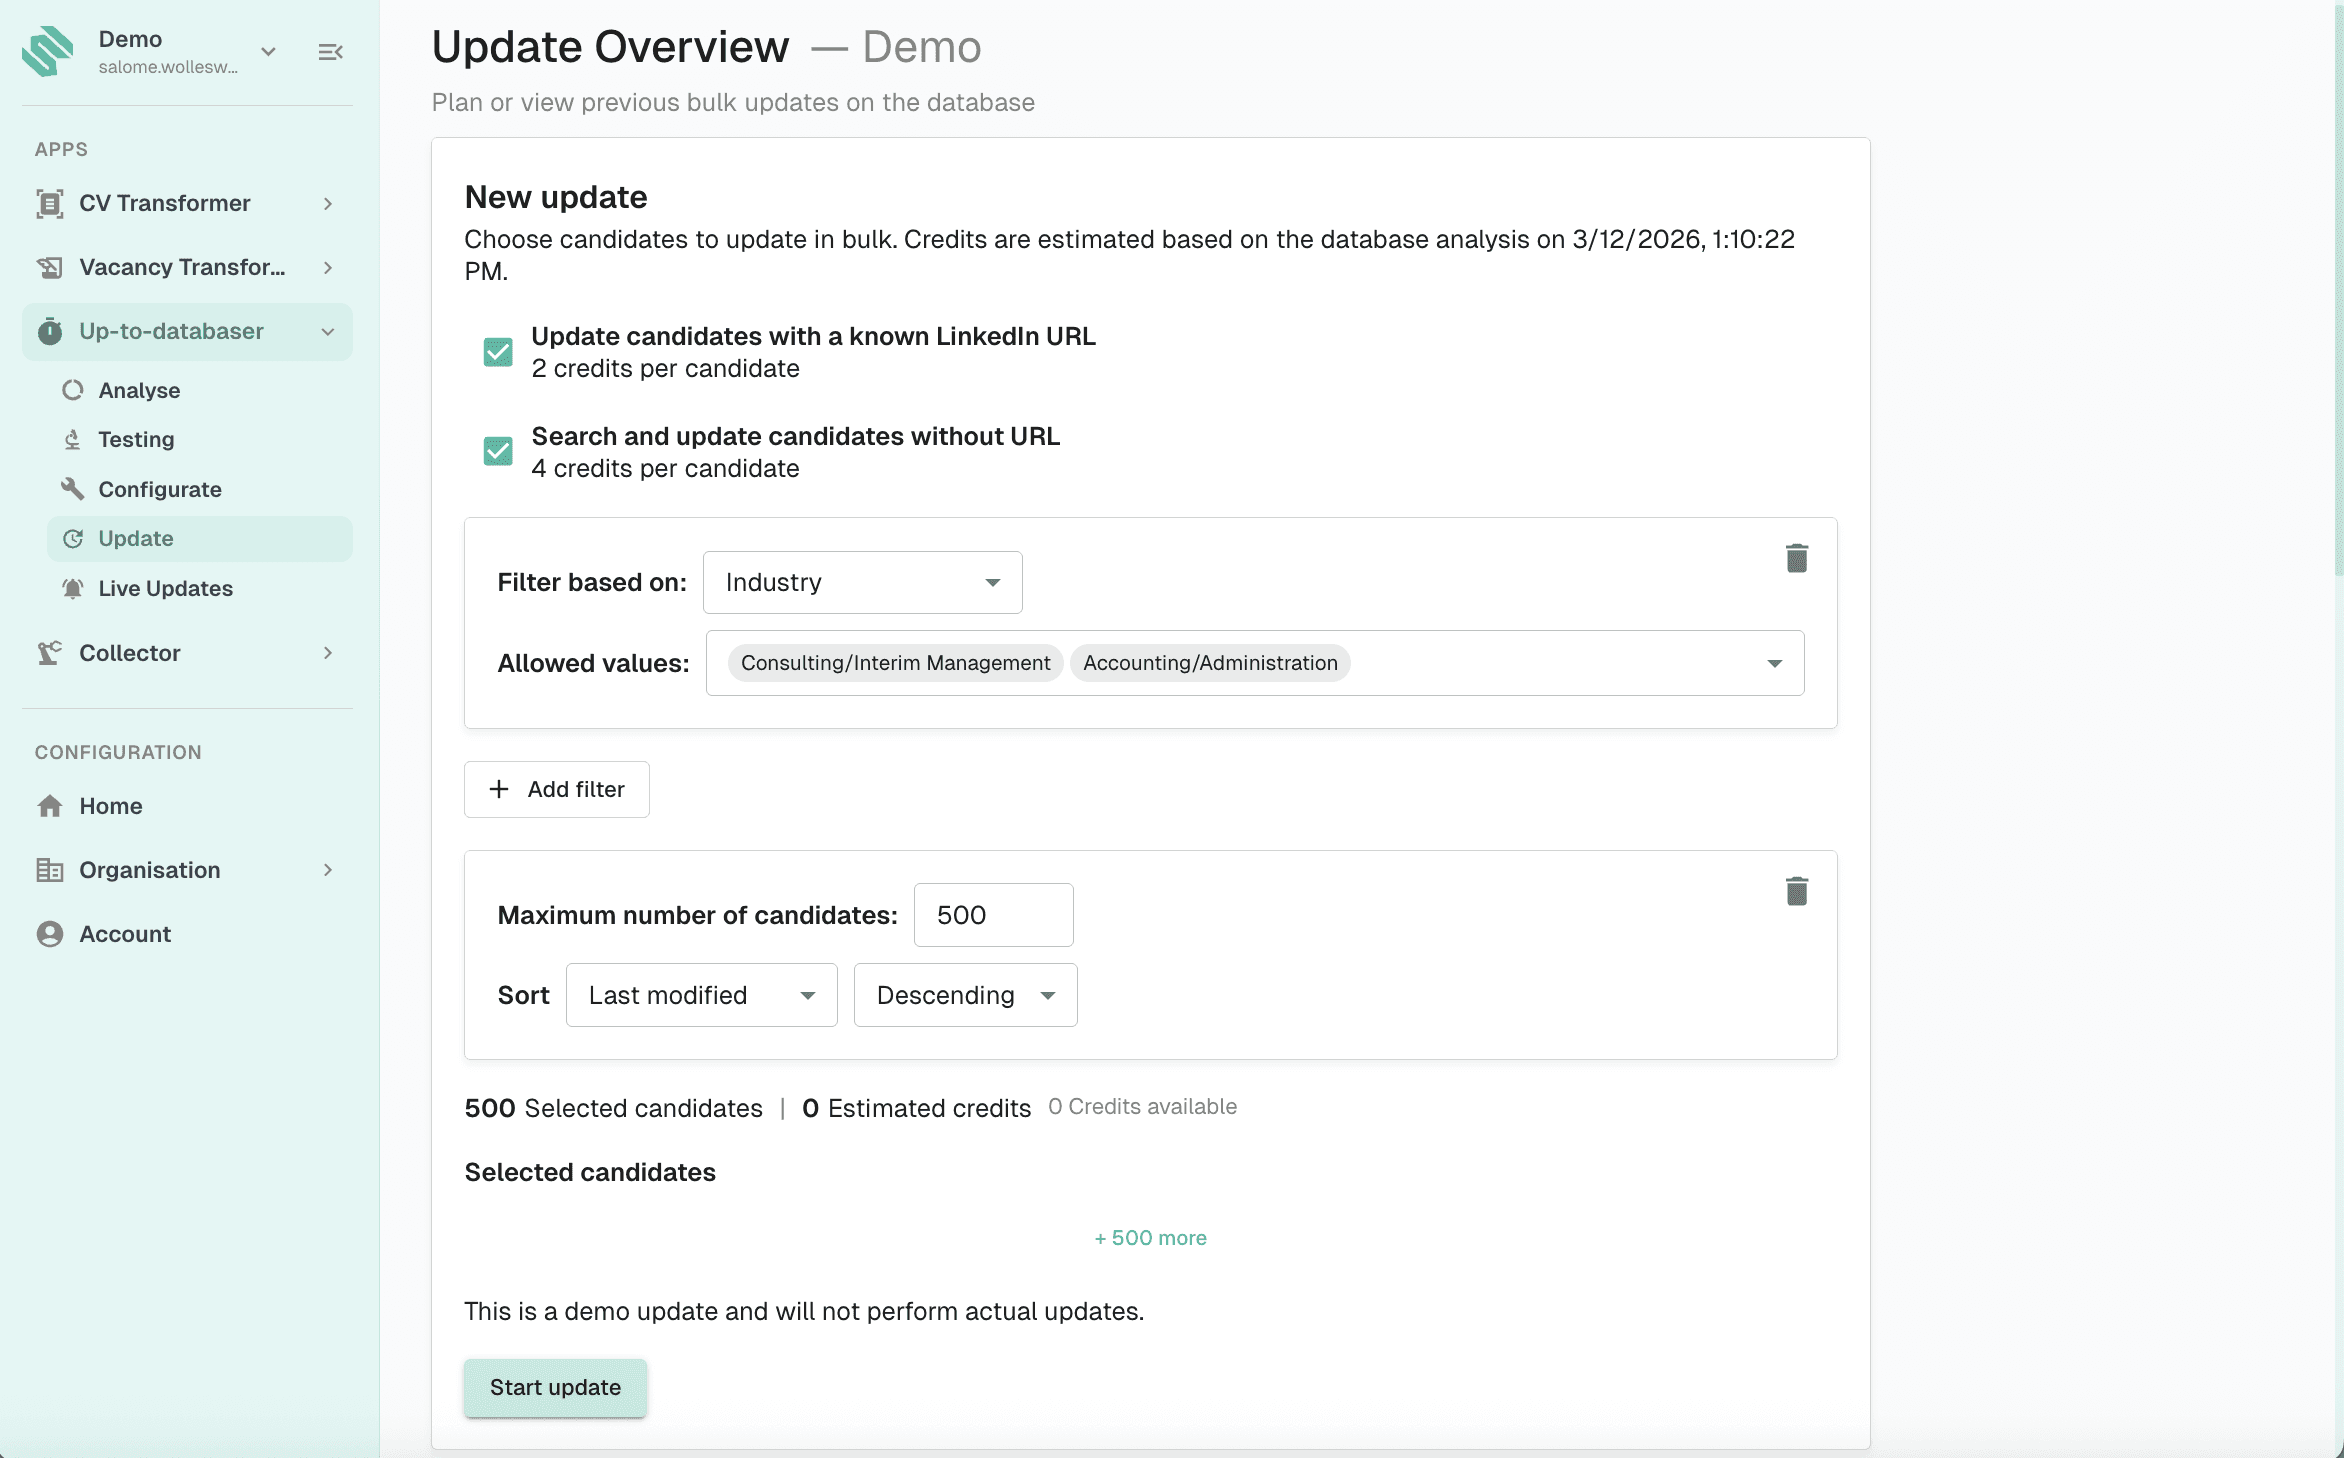Open the Analyse page in sidebar
This screenshot has width=2344, height=1458.
[x=139, y=390]
